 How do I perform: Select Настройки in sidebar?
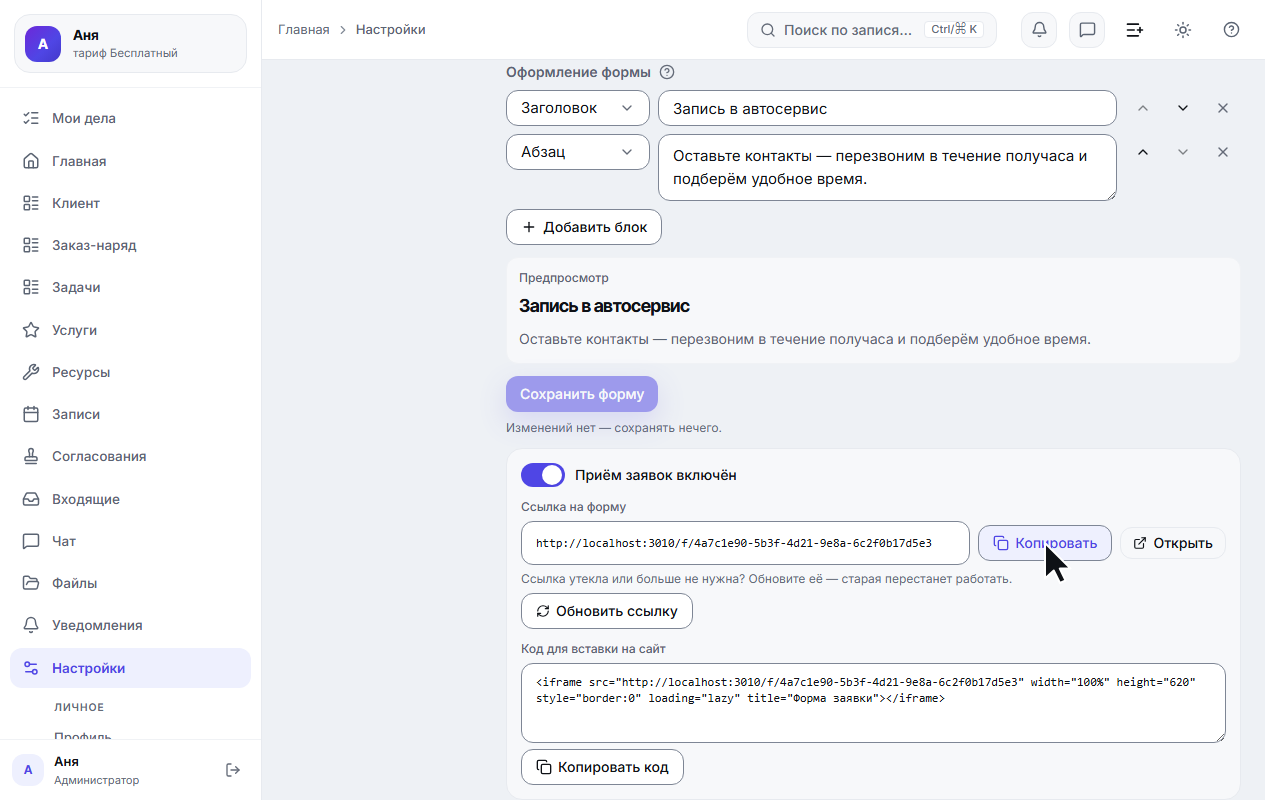[130, 668]
